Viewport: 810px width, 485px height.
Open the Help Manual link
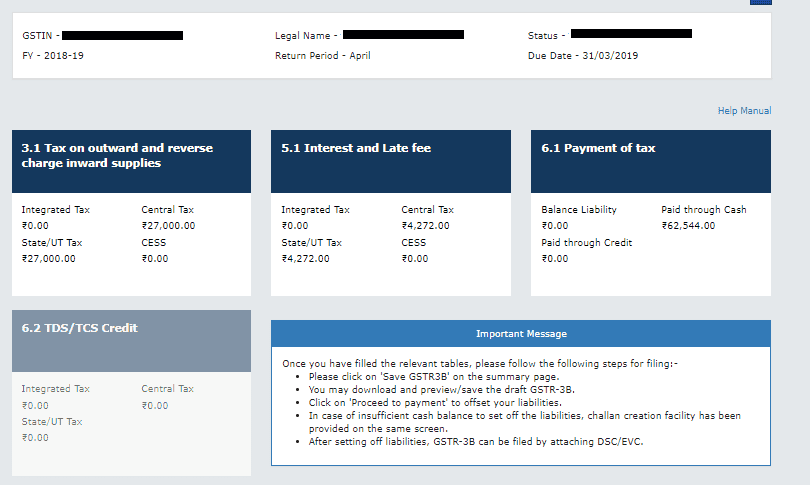[744, 111]
